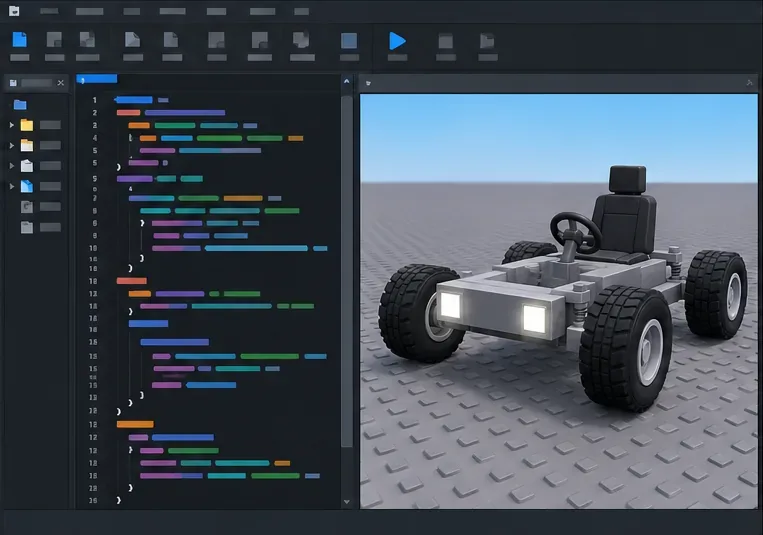Click the last gray icon in the toolbar row
The height and width of the screenshot is (535, 763).
pos(487,41)
